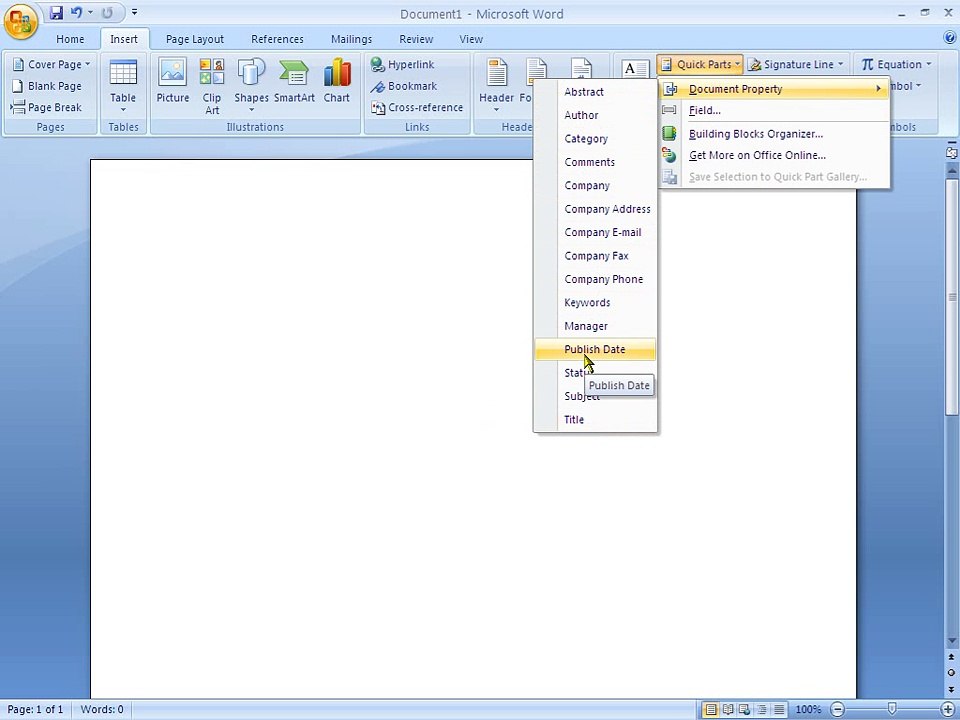
Task: Switch to Print Layout view
Action: [710, 710]
